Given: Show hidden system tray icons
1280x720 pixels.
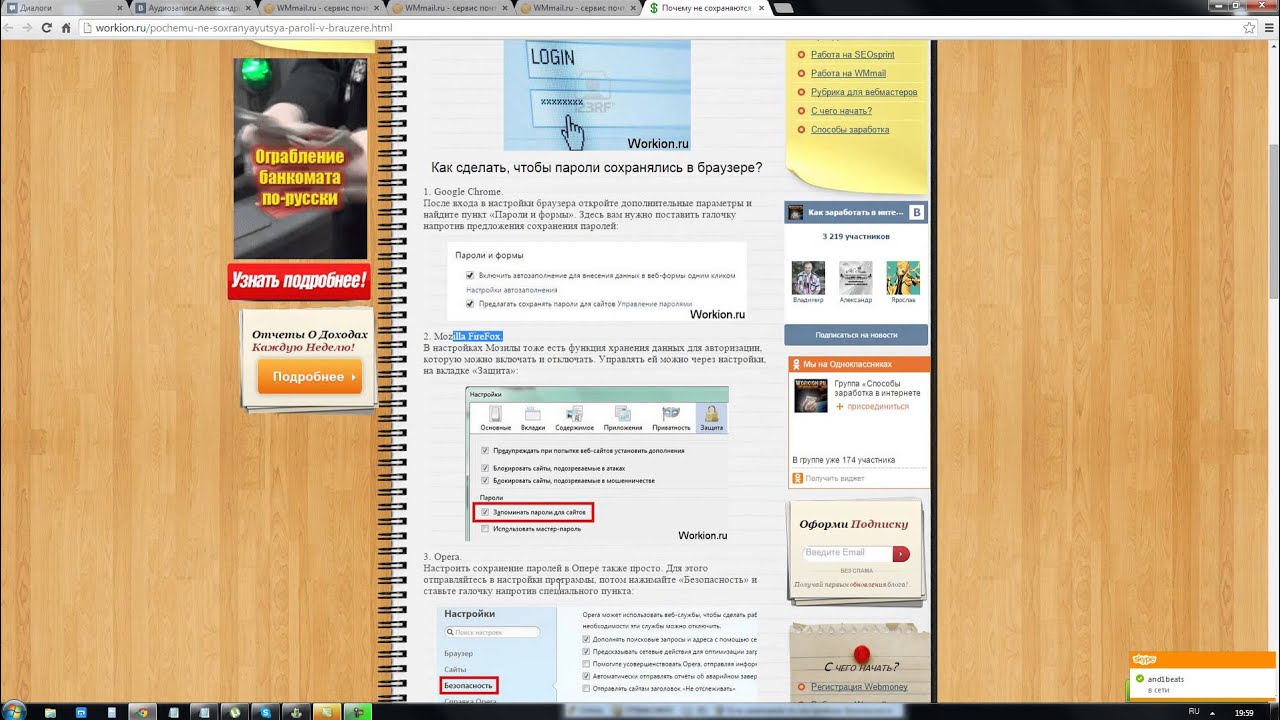Looking at the screenshot, I should point(1210,712).
